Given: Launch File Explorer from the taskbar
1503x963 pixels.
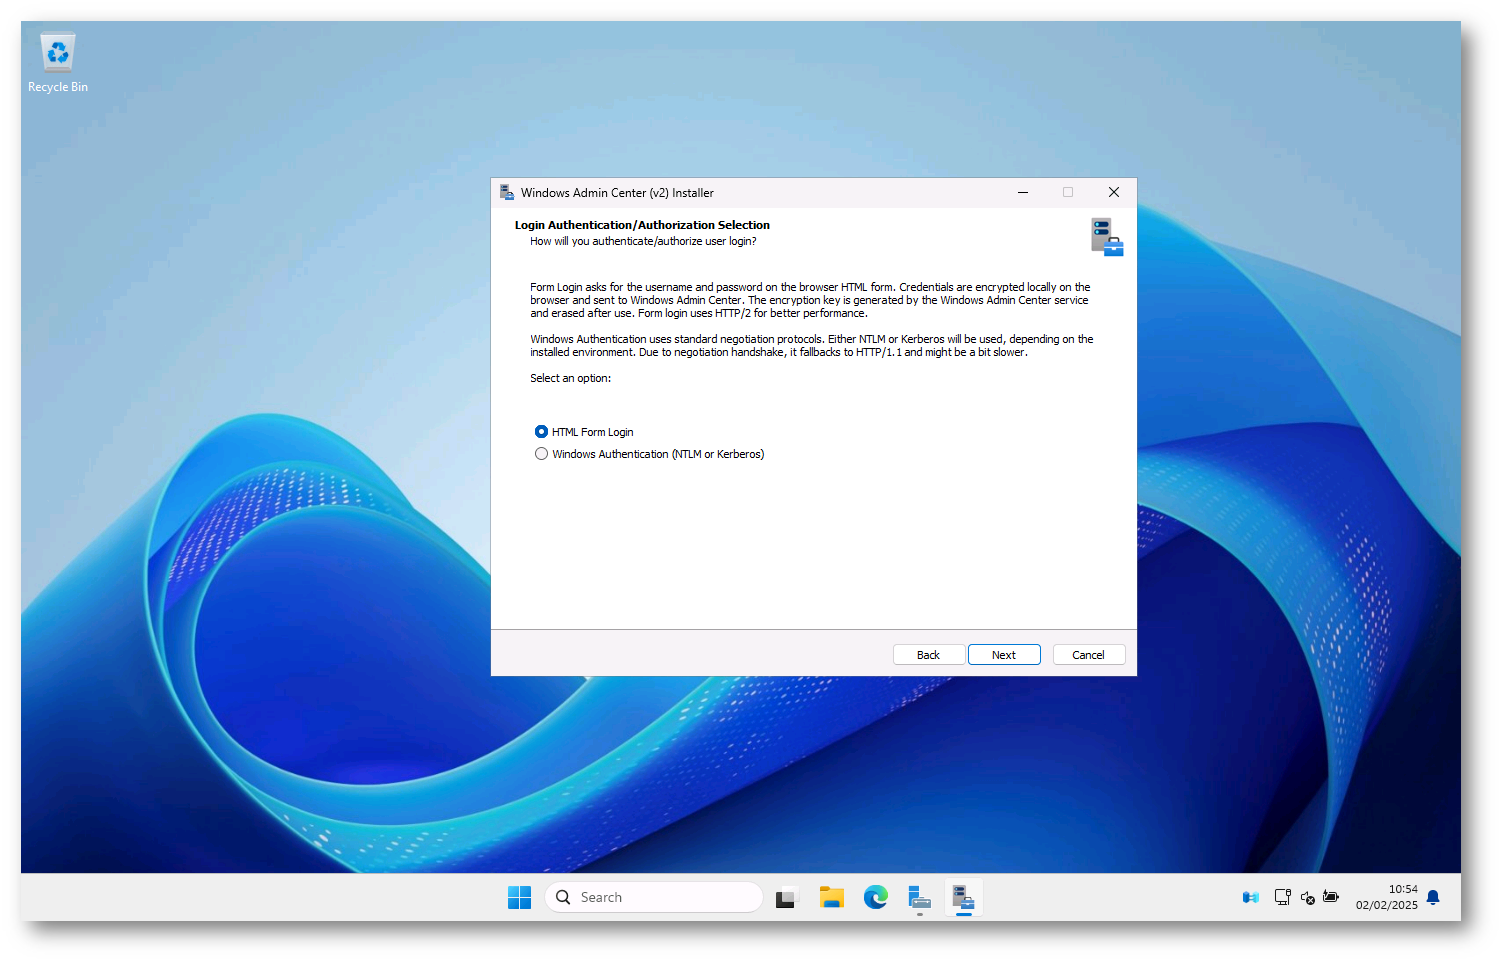Looking at the screenshot, I should tap(831, 898).
